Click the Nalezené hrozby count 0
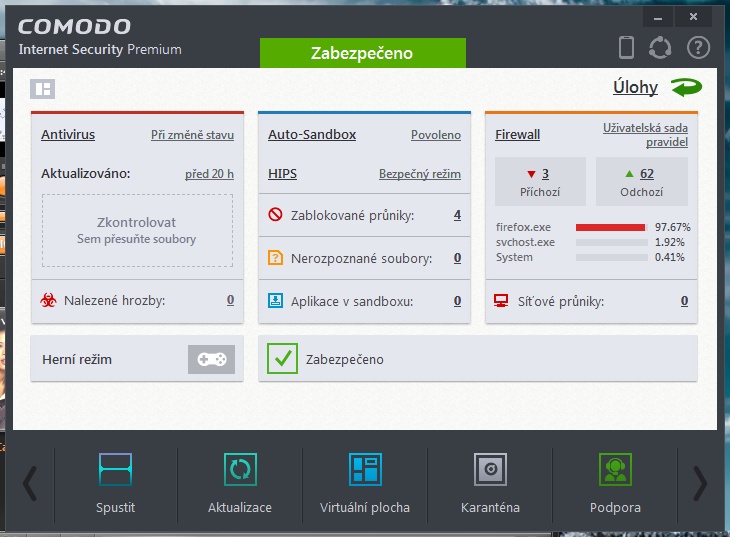 point(230,300)
